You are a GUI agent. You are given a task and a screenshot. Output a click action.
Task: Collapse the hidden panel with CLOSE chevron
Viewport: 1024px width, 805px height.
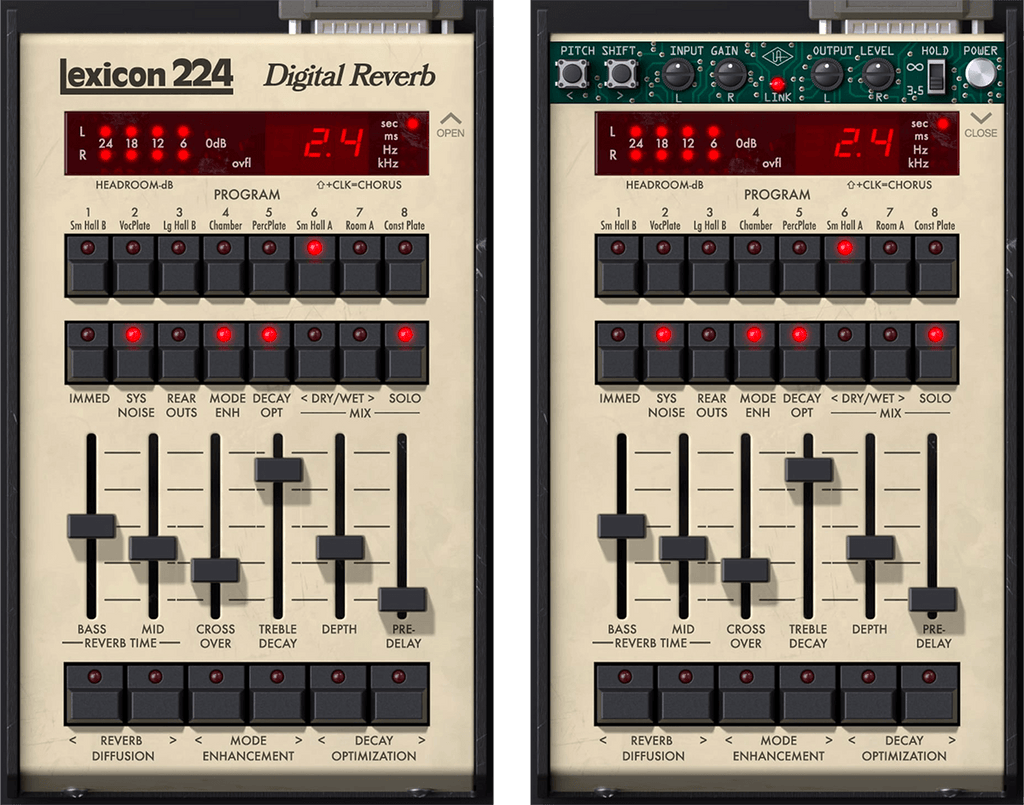[981, 125]
